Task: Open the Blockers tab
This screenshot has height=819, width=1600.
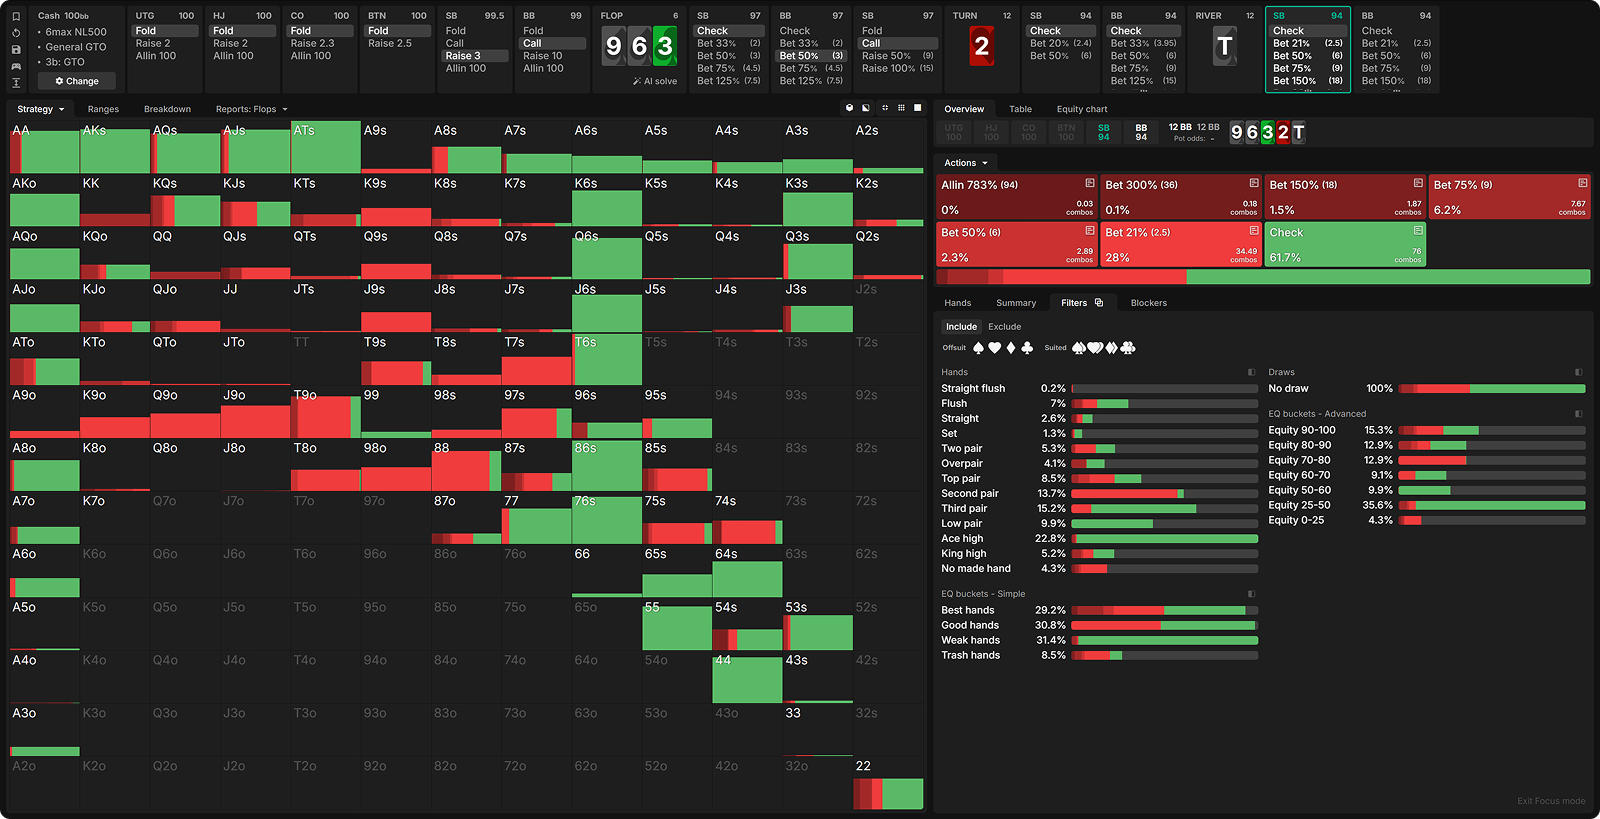Action: tap(1148, 303)
